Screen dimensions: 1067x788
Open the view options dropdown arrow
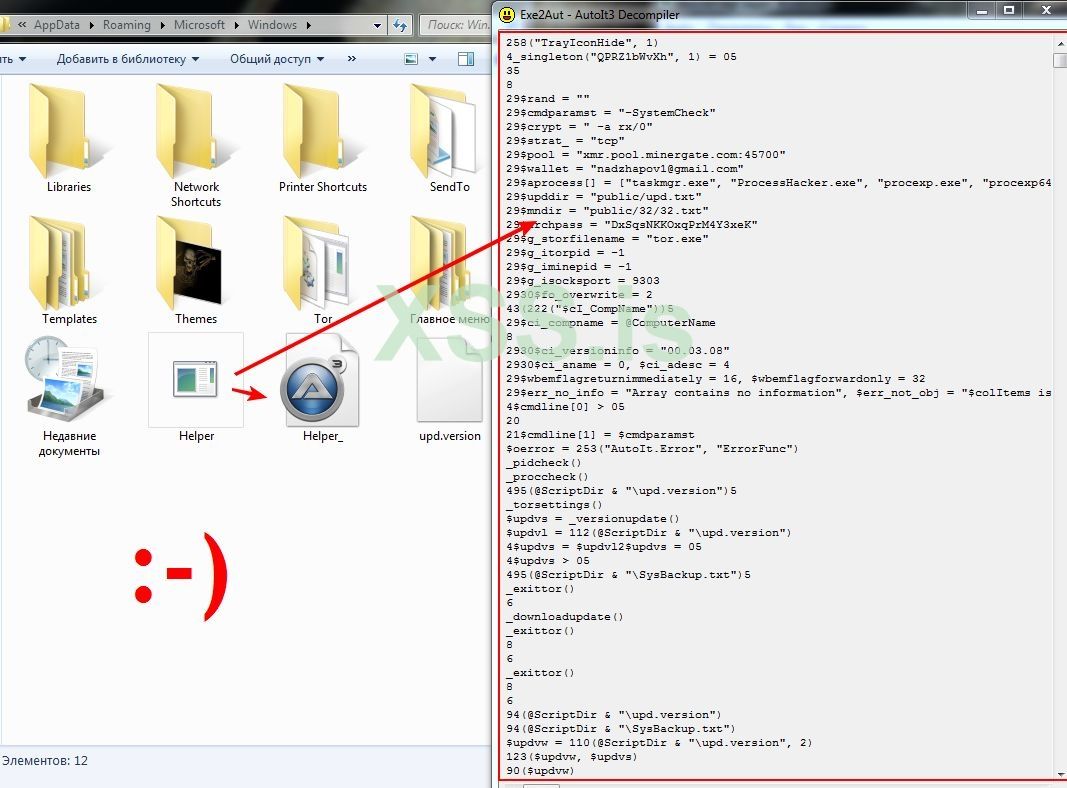[x=432, y=59]
